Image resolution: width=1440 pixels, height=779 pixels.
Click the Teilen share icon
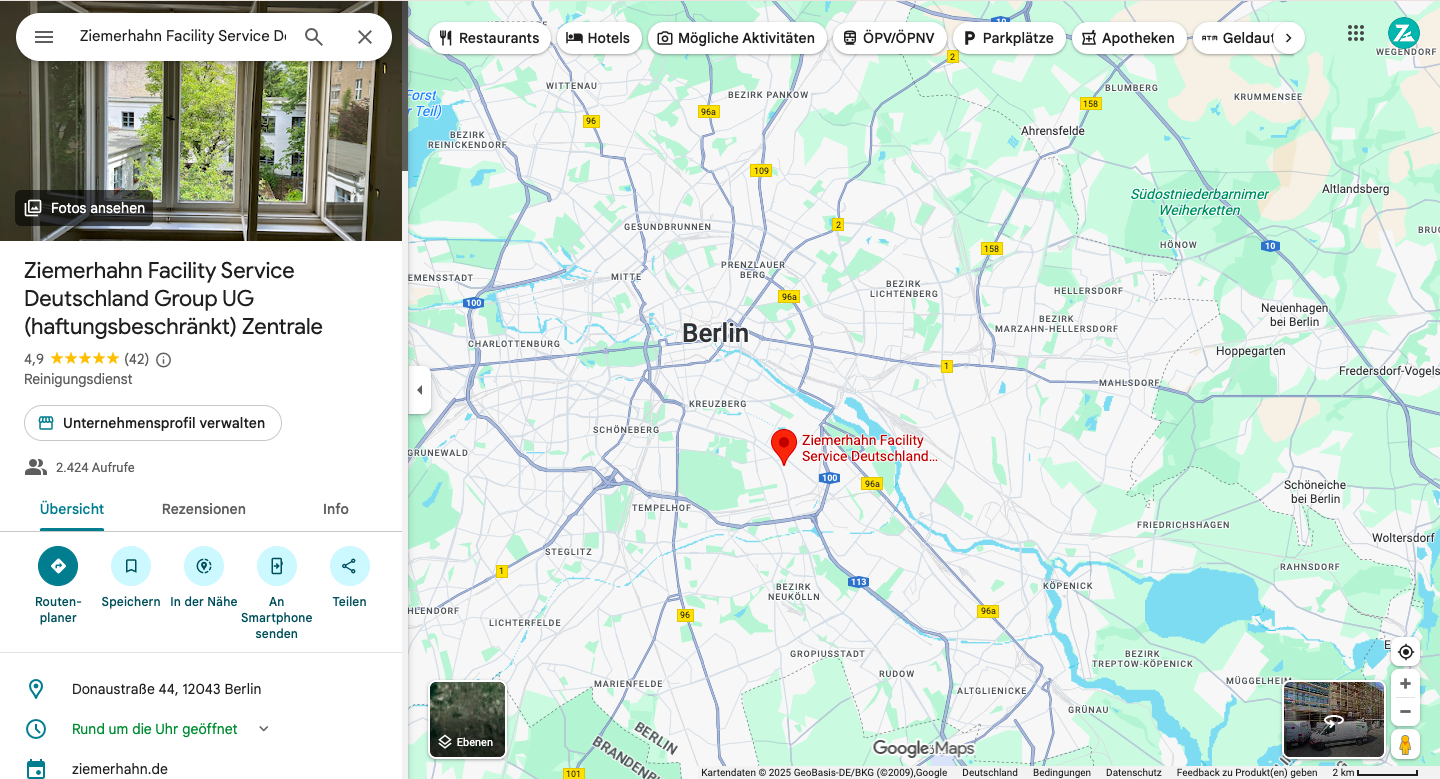349,566
